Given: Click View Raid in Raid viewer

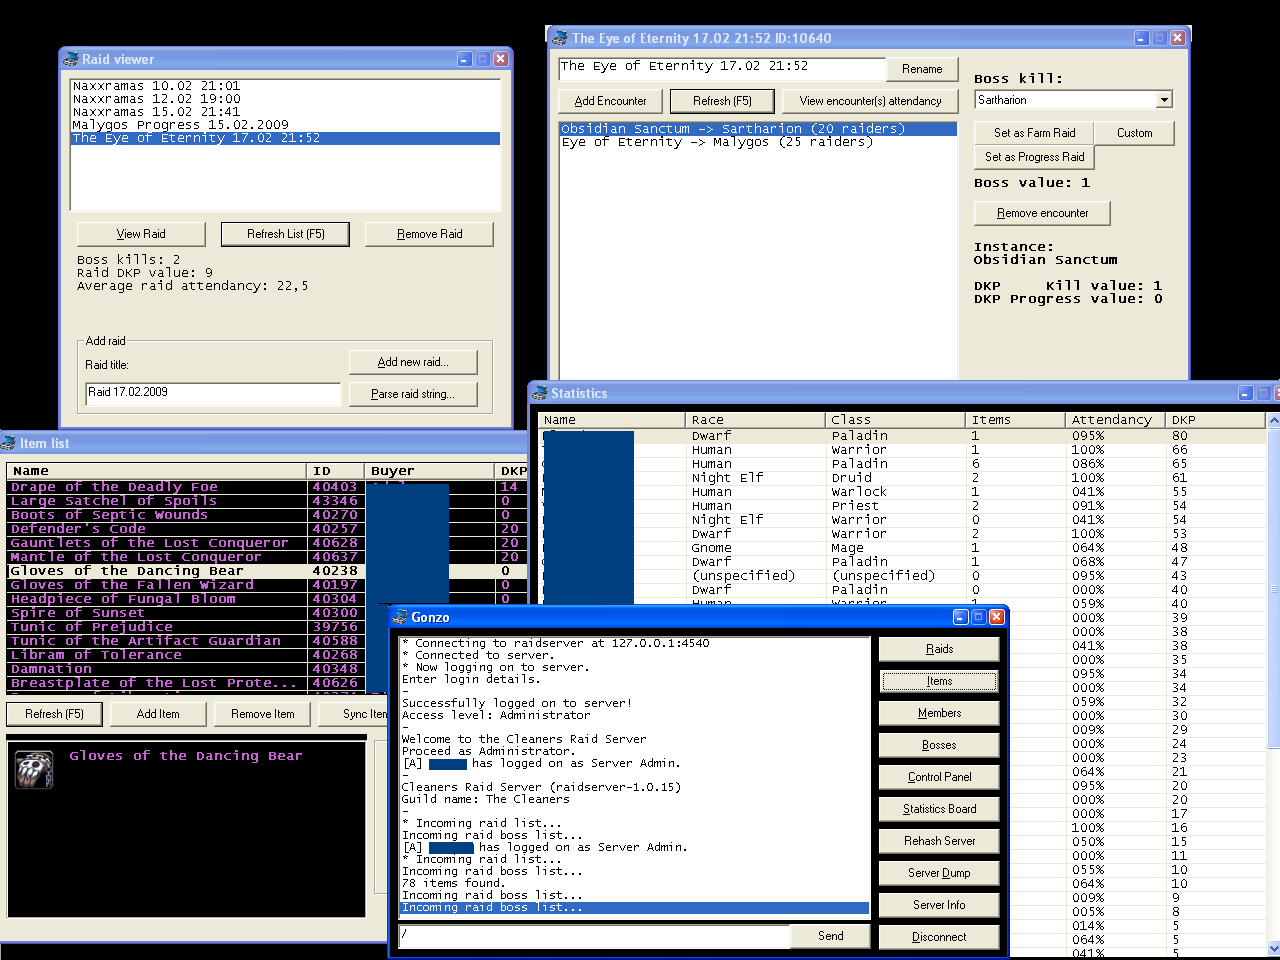Looking at the screenshot, I should click(x=141, y=234).
